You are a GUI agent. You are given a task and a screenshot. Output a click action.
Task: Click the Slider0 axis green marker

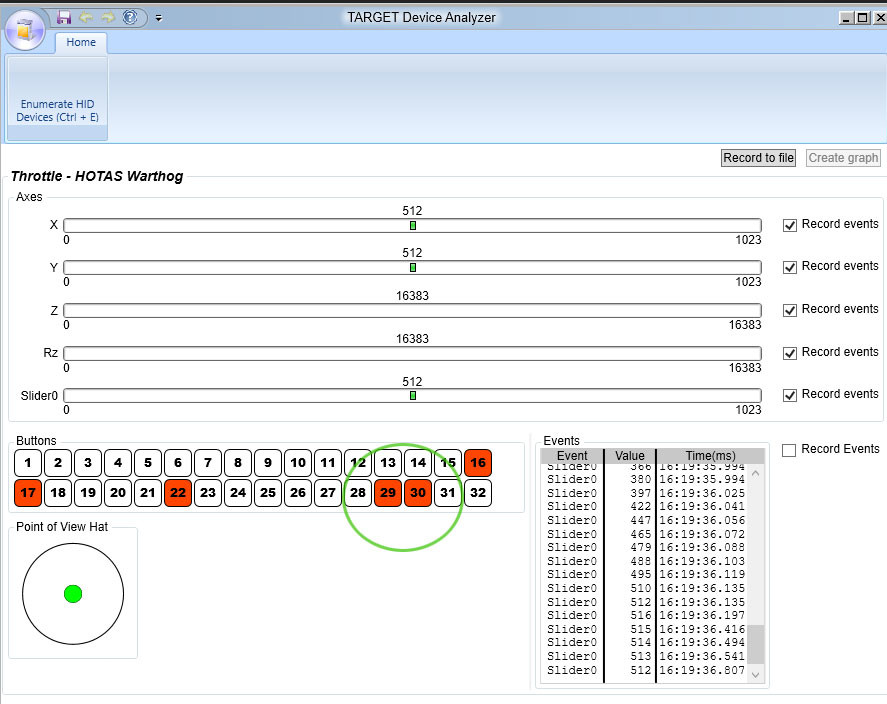(413, 395)
